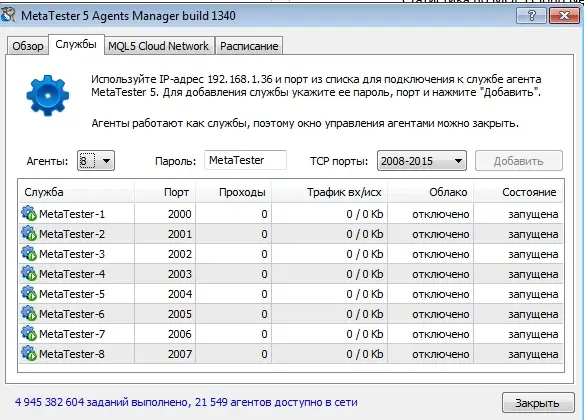Click the title bar application icon
This screenshot has height=420, width=584.
(9, 15)
